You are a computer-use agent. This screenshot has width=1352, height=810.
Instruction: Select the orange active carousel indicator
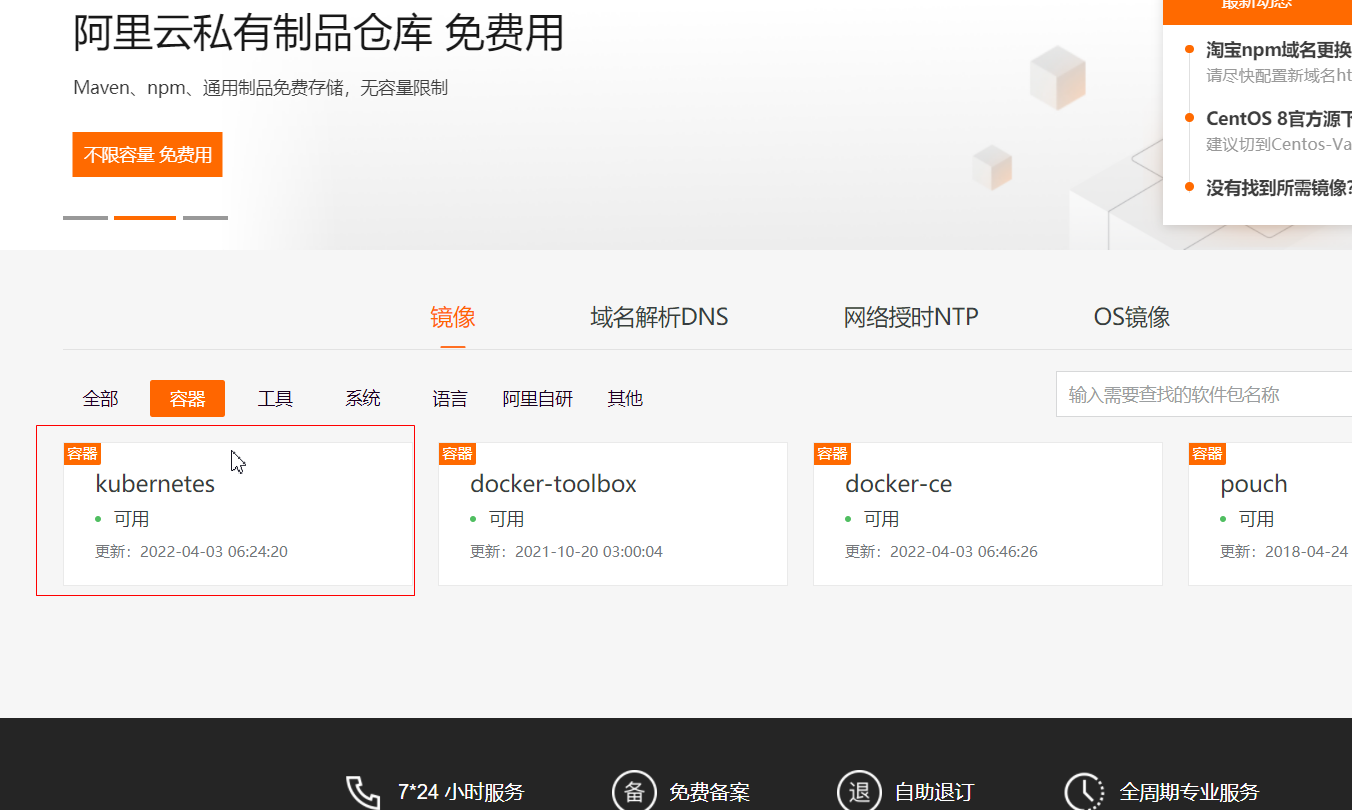(145, 217)
